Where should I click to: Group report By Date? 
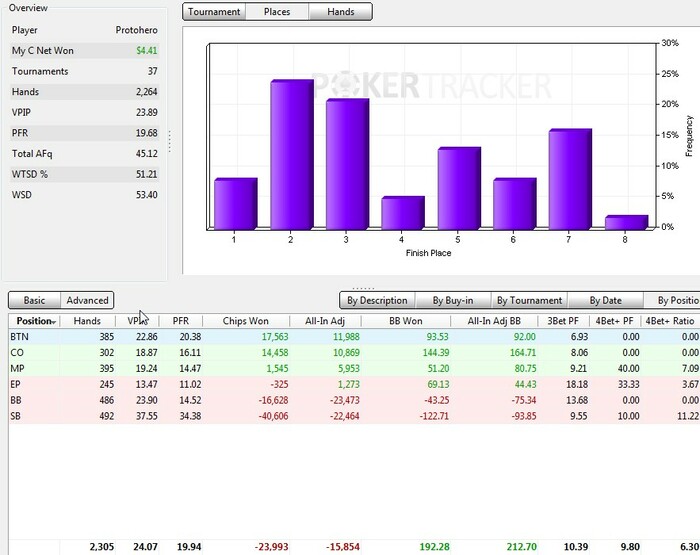tap(605, 300)
